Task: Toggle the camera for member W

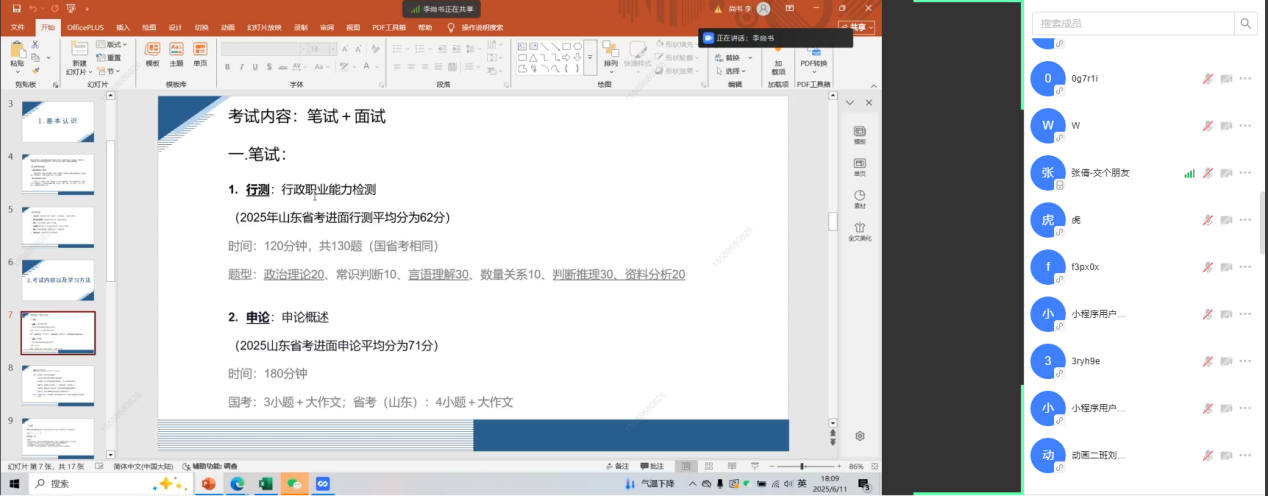Action: 1226,126
